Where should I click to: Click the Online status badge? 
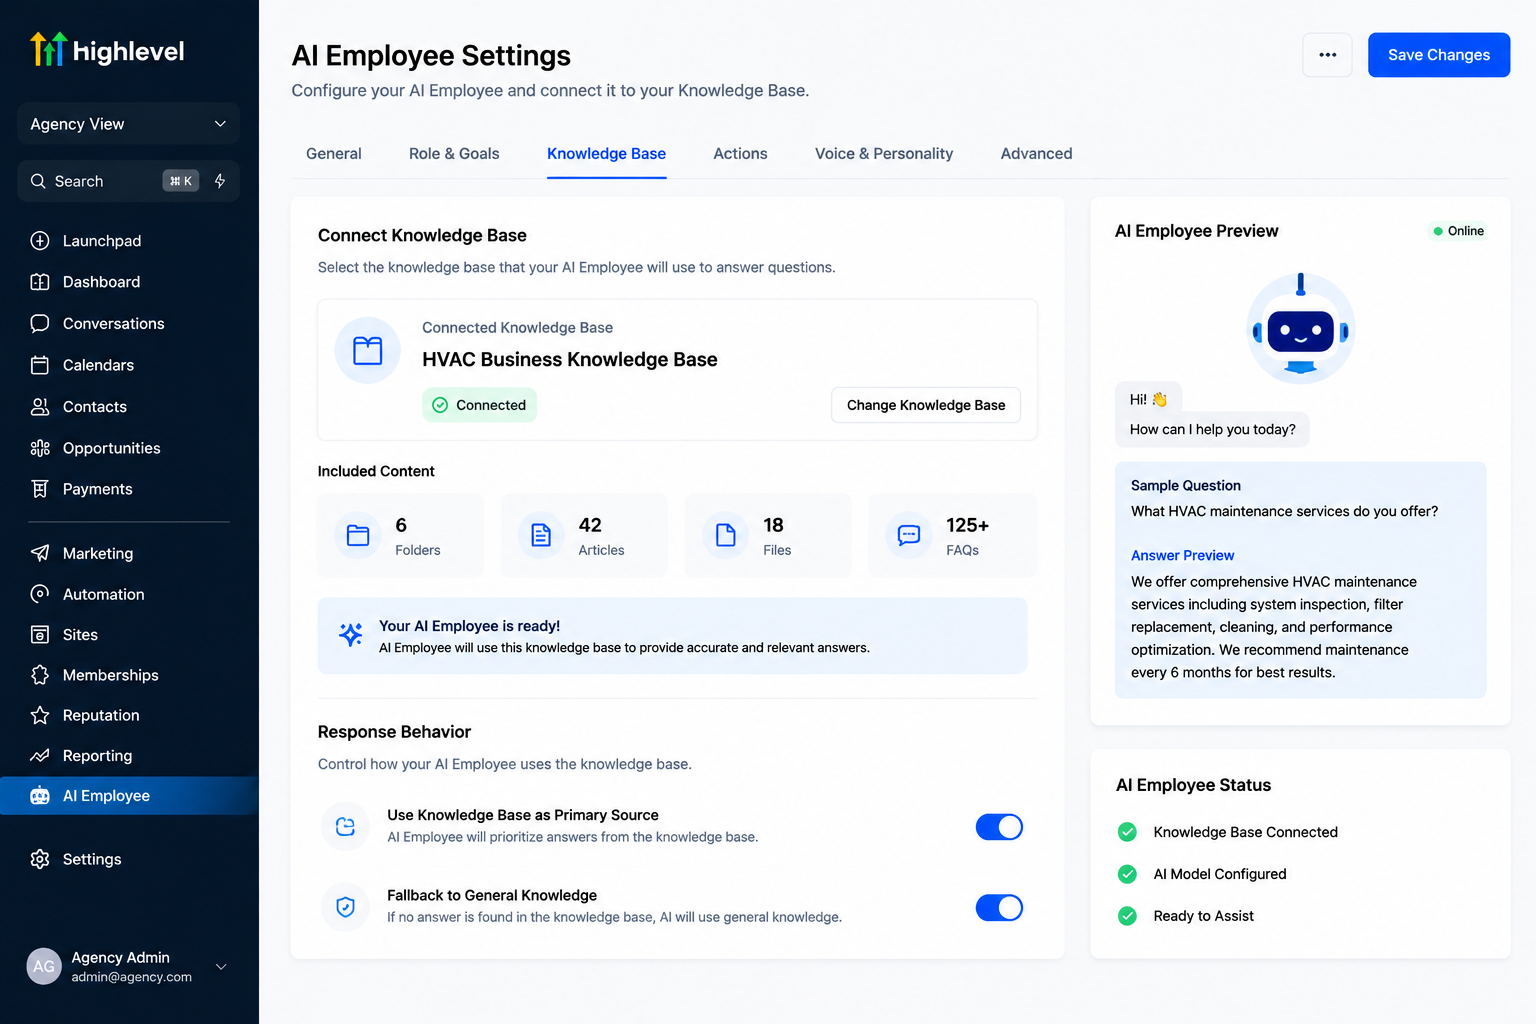tap(1458, 231)
